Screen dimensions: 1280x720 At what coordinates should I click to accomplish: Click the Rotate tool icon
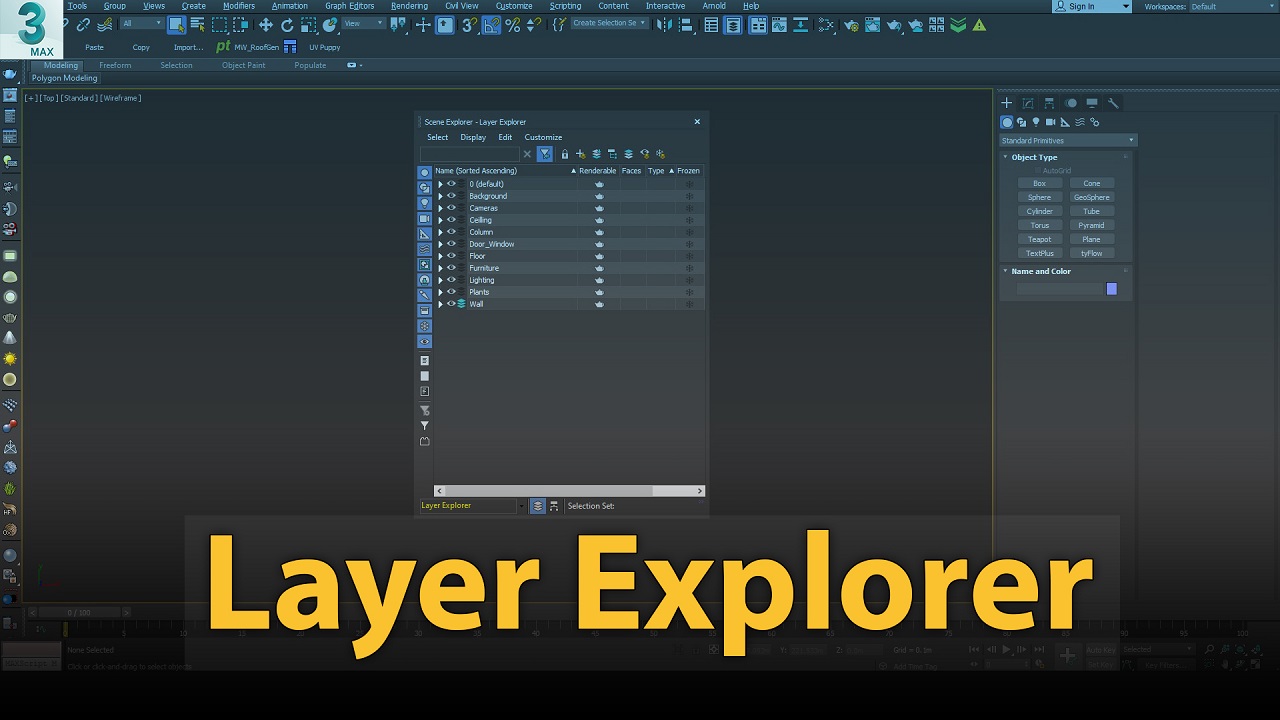tap(287, 25)
